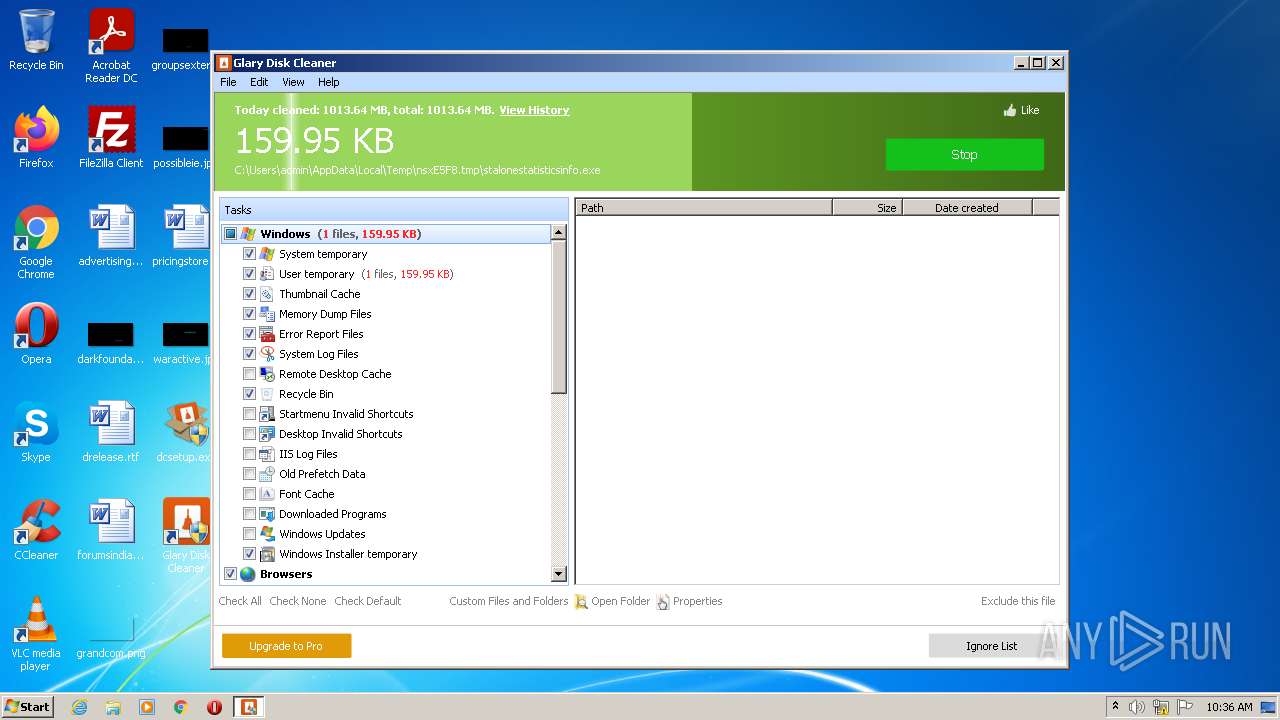This screenshot has width=1280, height=720.
Task: Enable Remote Desktop Cache checkbox
Action: coord(249,374)
